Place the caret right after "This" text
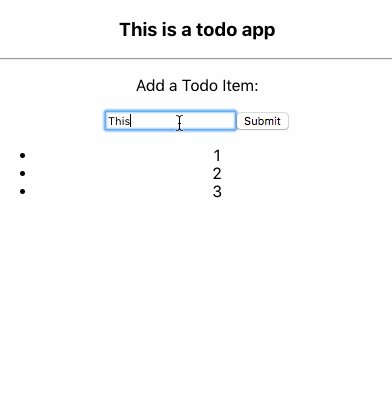 [x=131, y=121]
